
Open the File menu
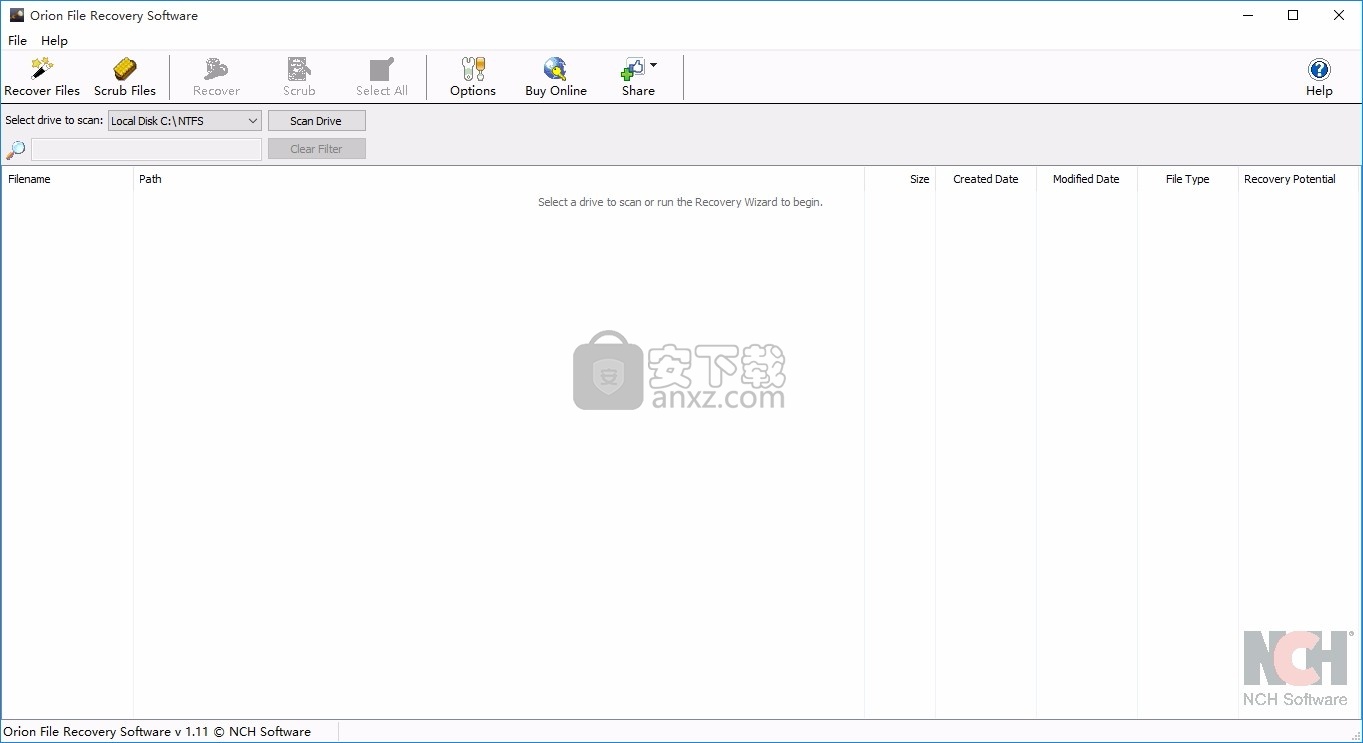coord(18,41)
